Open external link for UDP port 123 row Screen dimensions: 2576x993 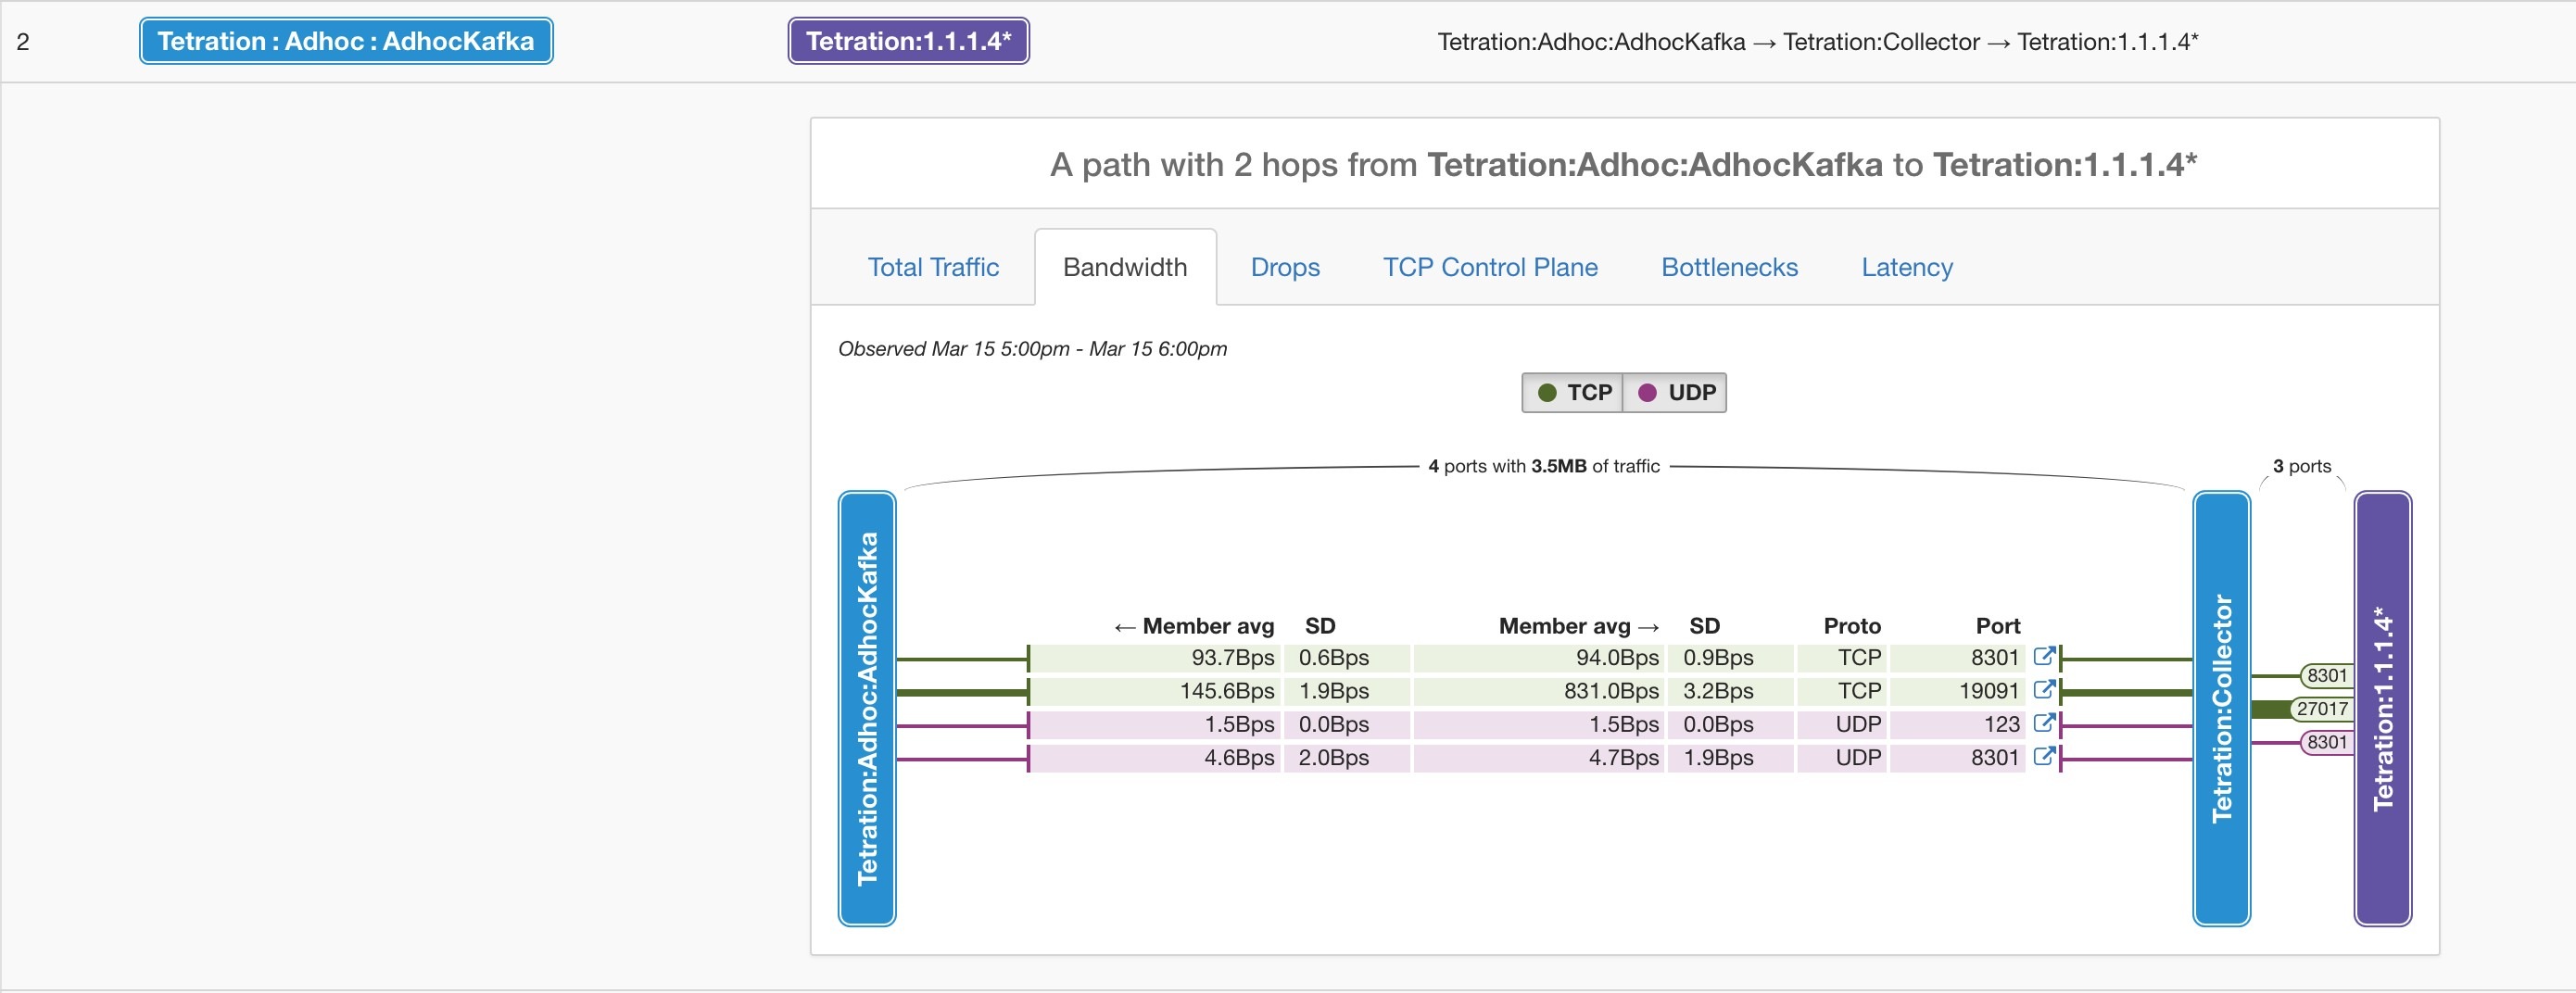coord(2044,723)
